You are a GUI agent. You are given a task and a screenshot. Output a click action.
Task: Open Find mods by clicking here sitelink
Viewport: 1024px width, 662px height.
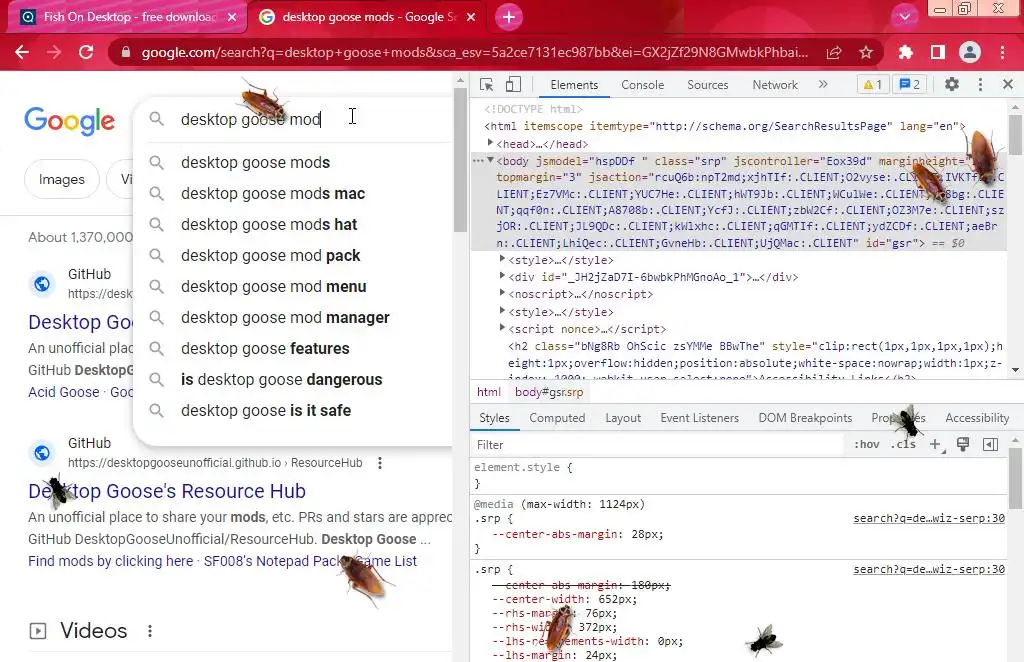coord(110,561)
